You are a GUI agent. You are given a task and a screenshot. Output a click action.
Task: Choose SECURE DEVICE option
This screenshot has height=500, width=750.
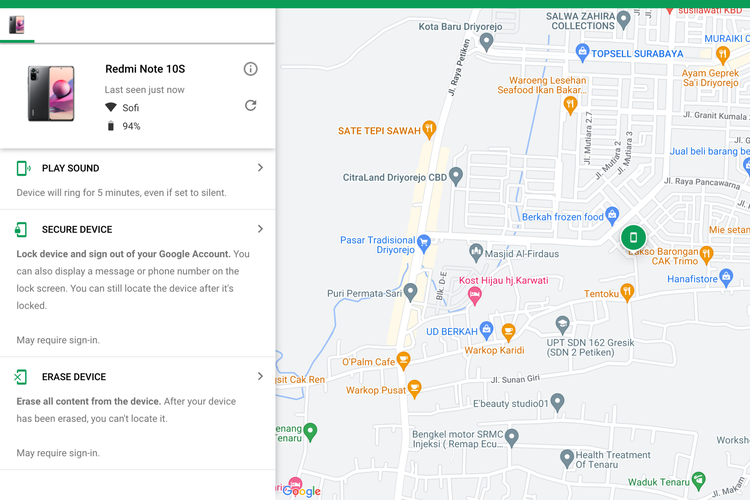[77, 229]
